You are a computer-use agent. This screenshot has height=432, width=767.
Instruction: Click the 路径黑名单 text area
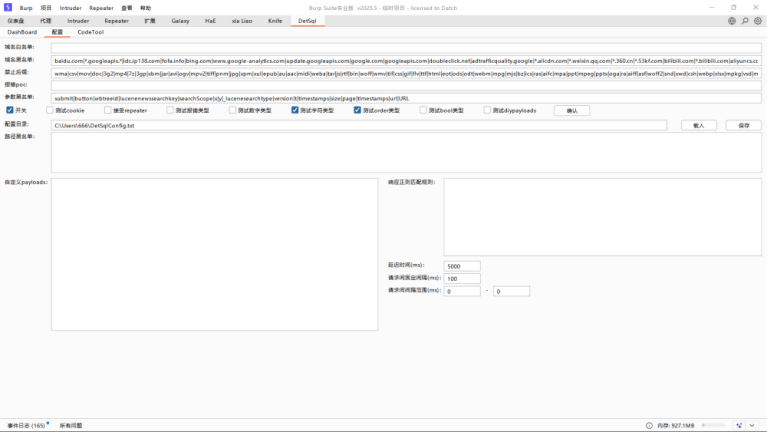pos(406,153)
